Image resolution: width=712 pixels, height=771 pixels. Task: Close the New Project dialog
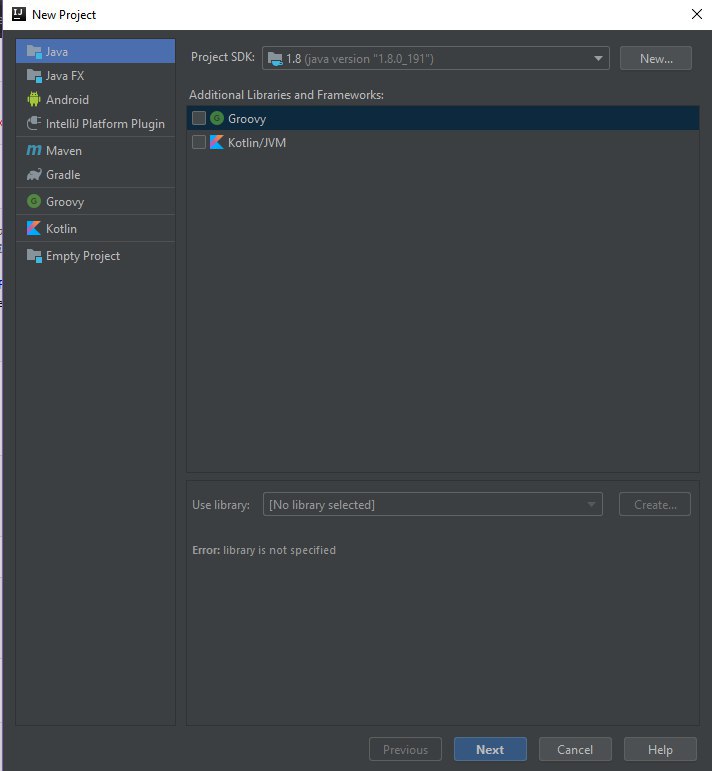[697, 14]
